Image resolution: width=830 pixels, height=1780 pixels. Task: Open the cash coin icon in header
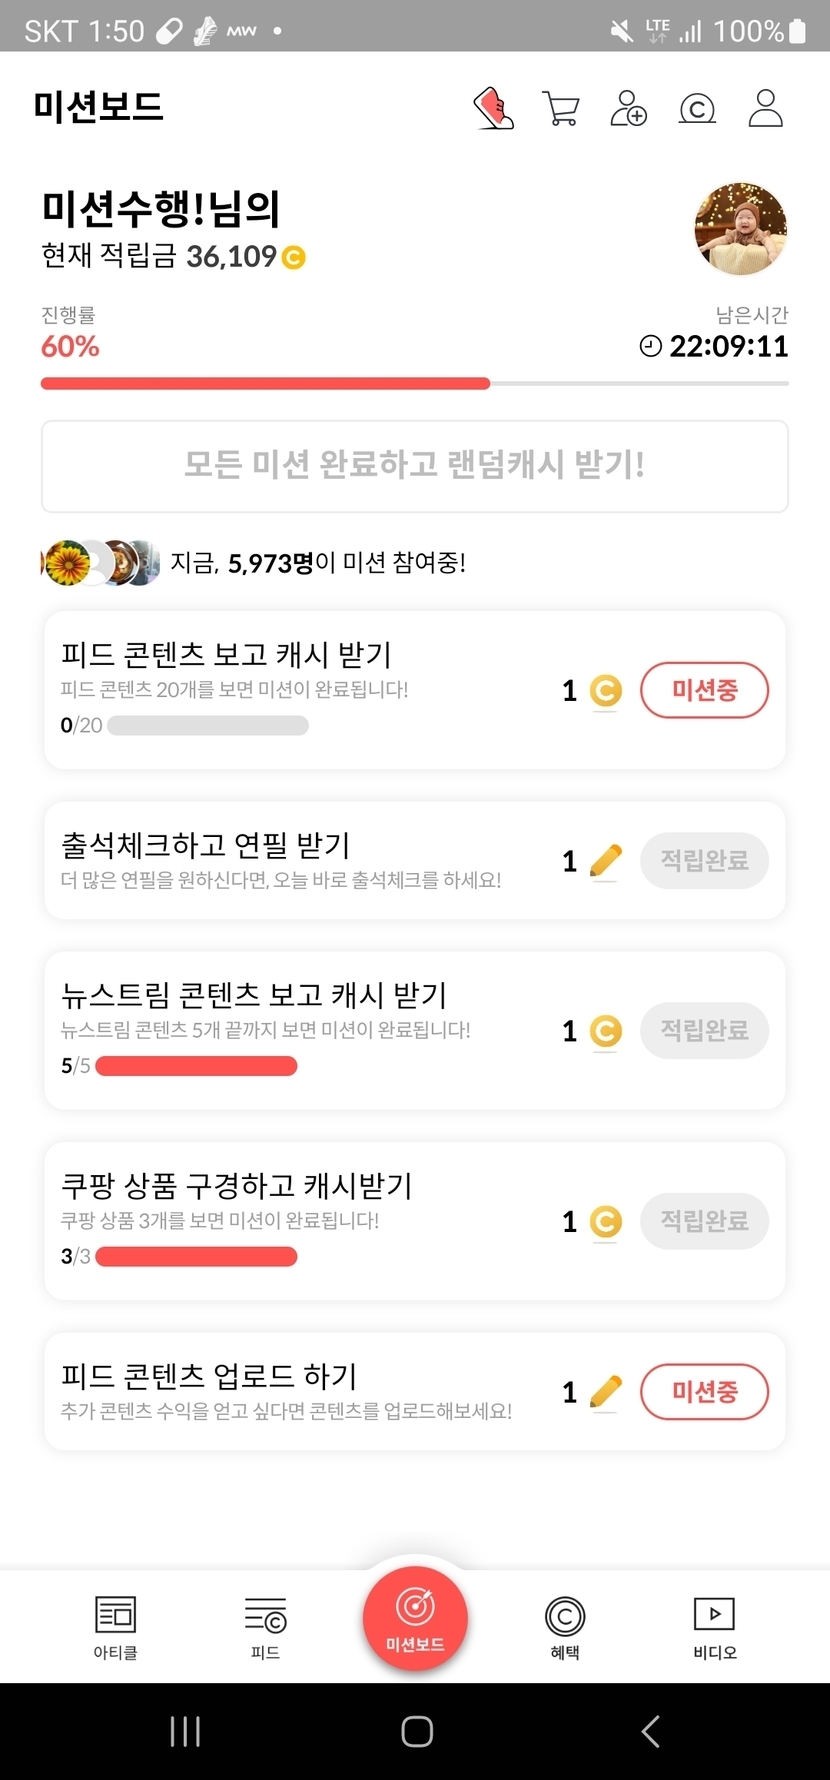click(697, 108)
